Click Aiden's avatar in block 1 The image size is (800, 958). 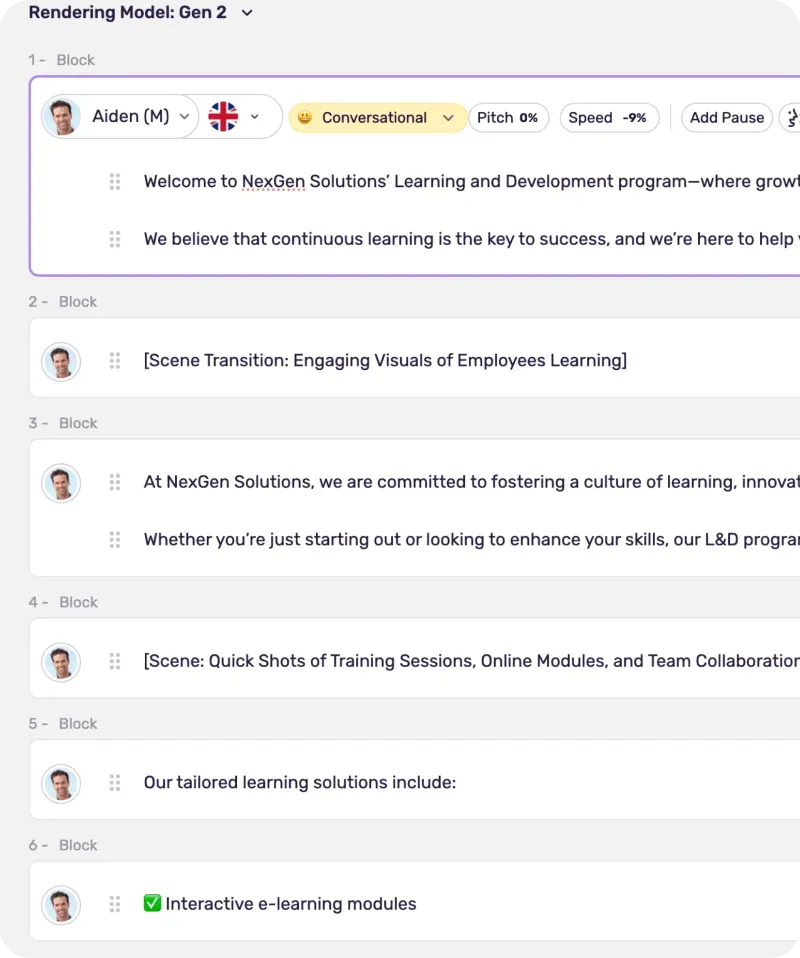pyautogui.click(x=62, y=117)
